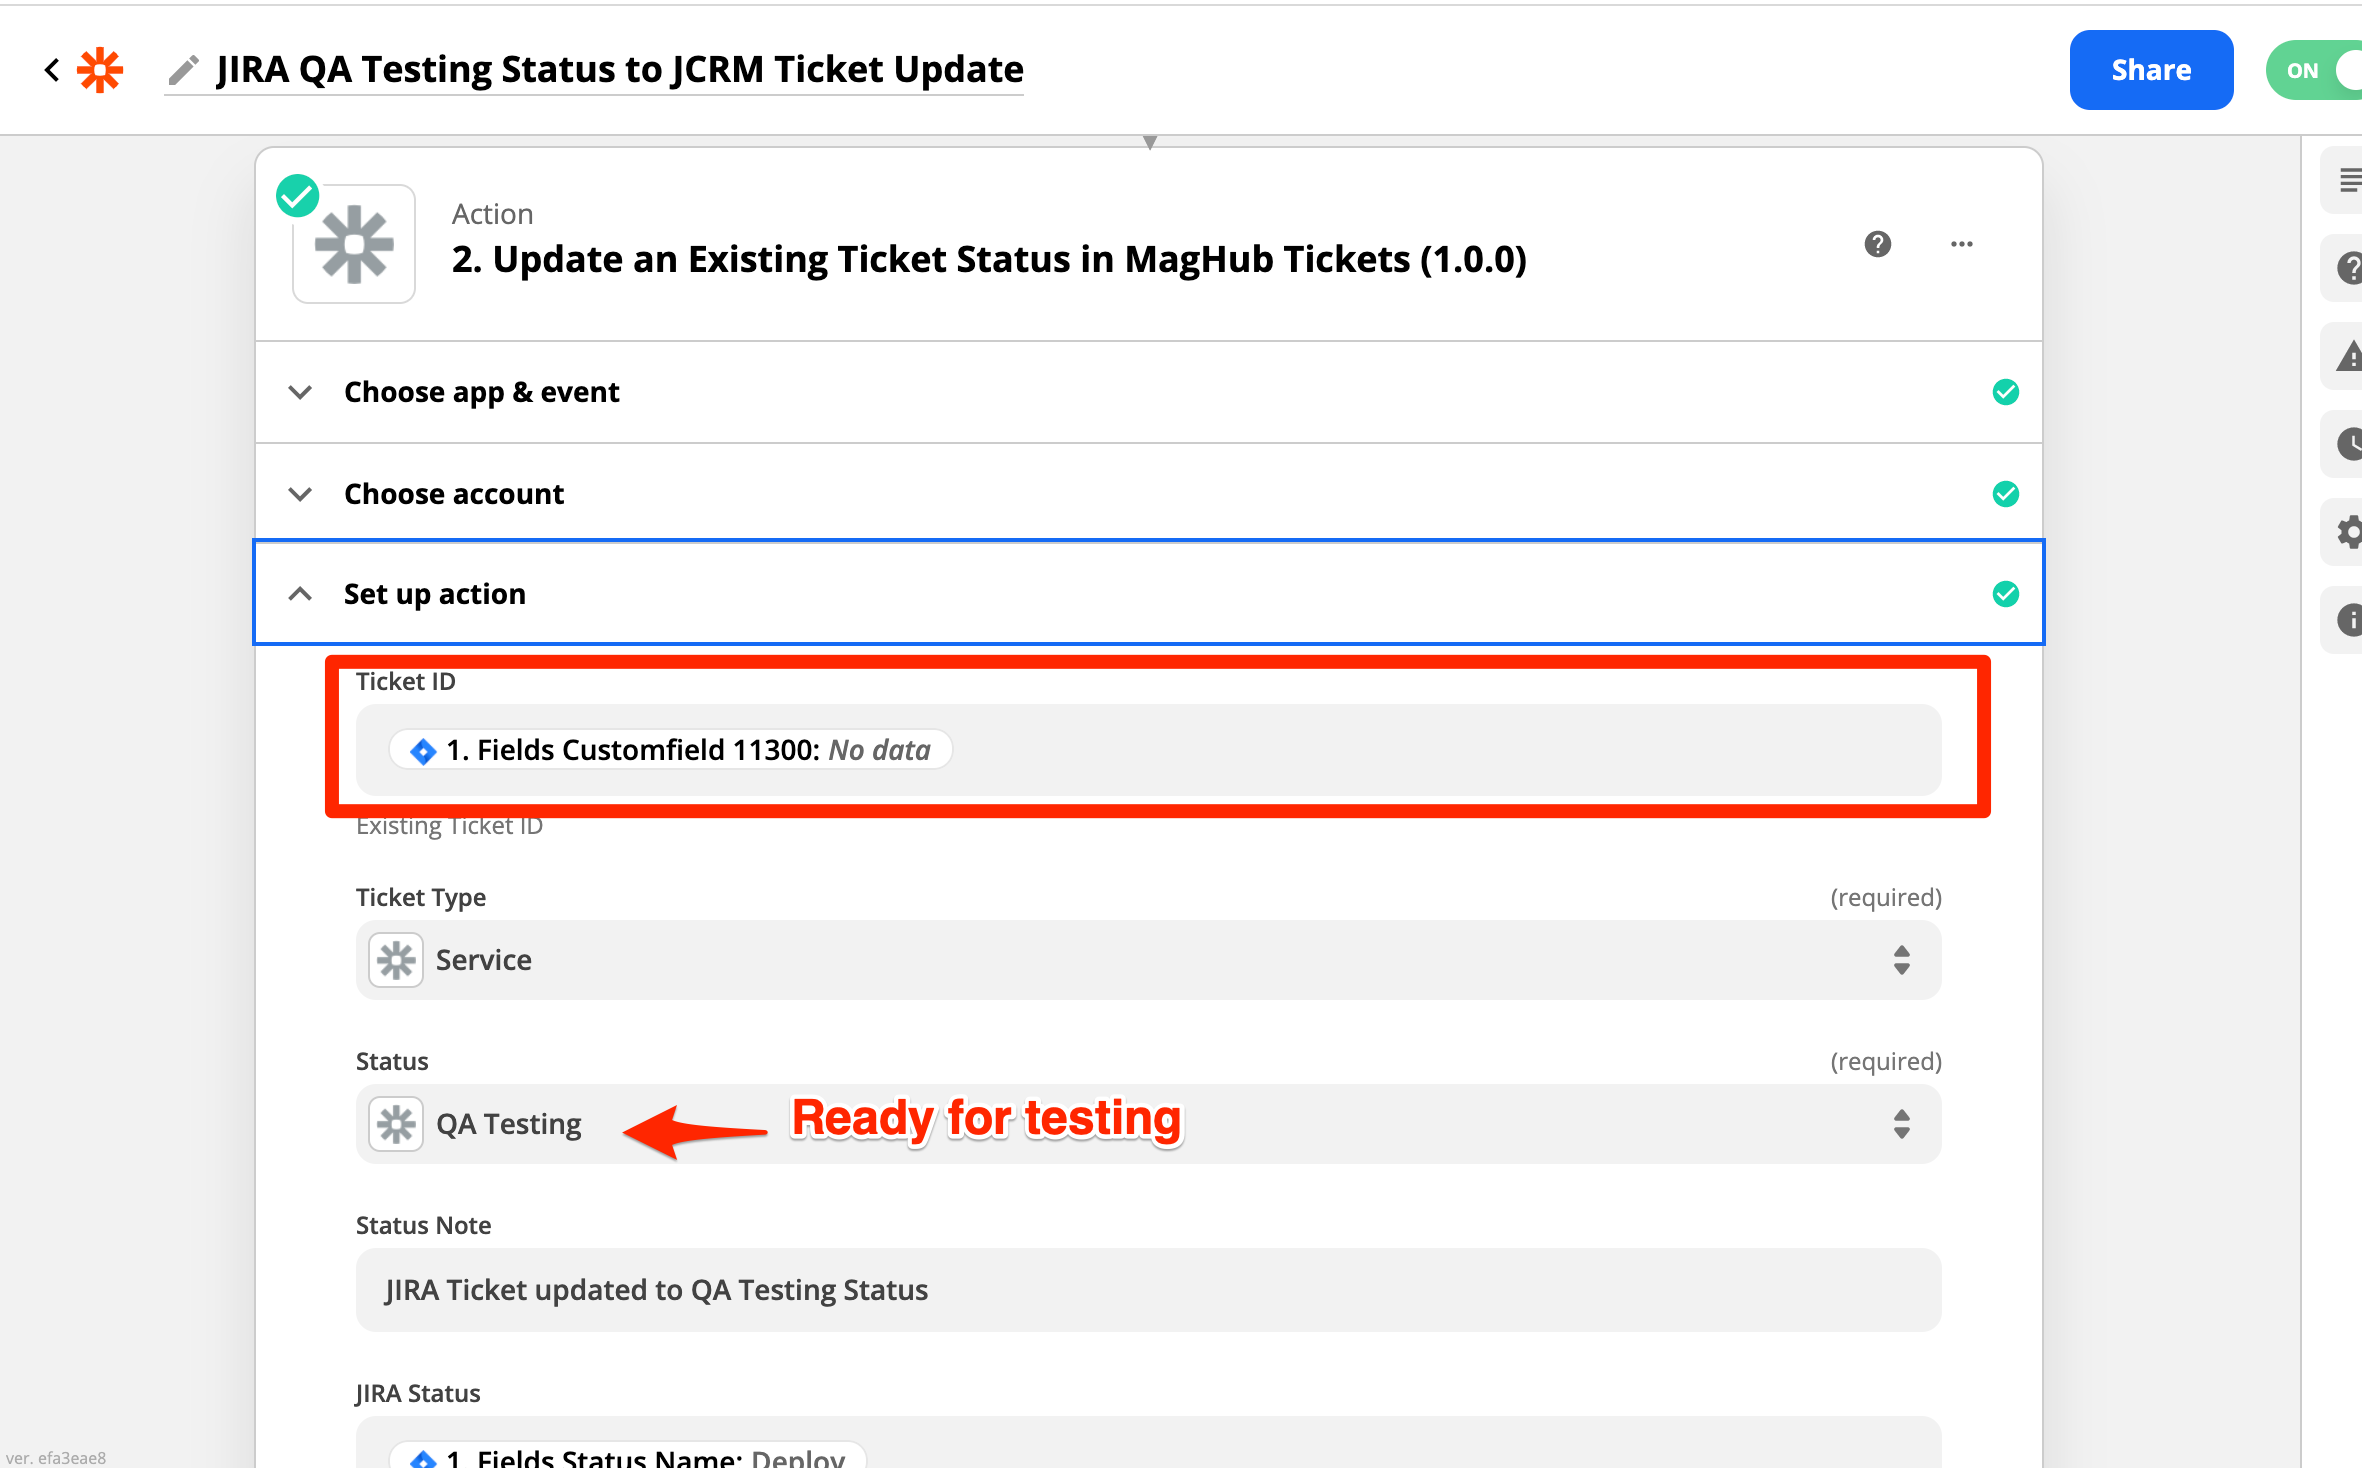The height and width of the screenshot is (1468, 2362).
Task: Click the Status stepper arrows
Action: point(1901,1124)
